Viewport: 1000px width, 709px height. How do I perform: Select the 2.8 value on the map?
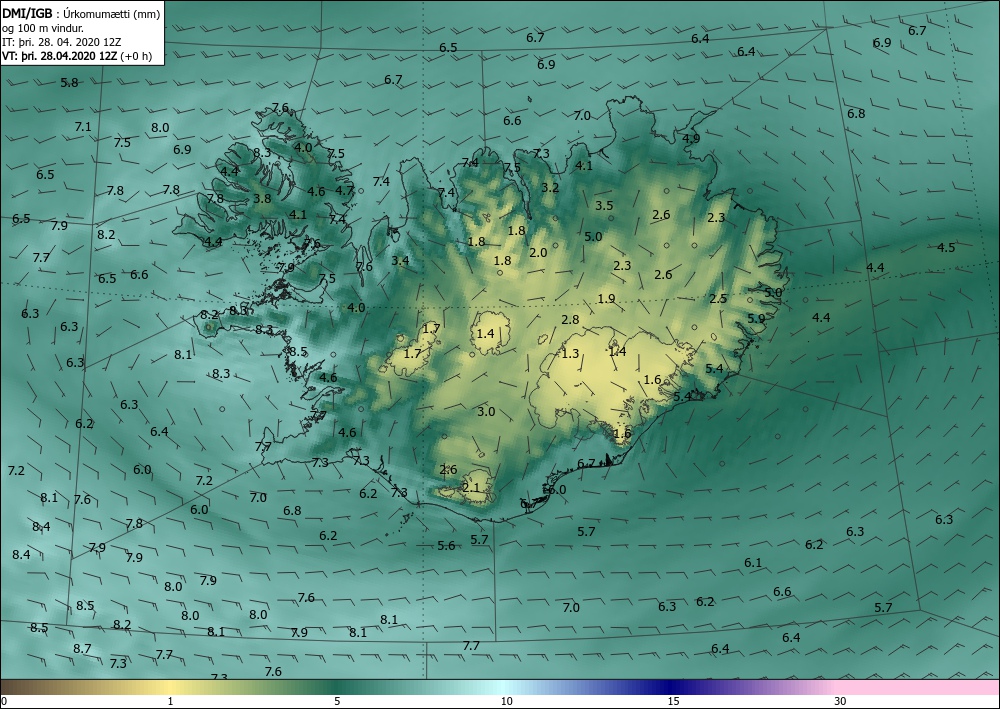[x=570, y=319]
